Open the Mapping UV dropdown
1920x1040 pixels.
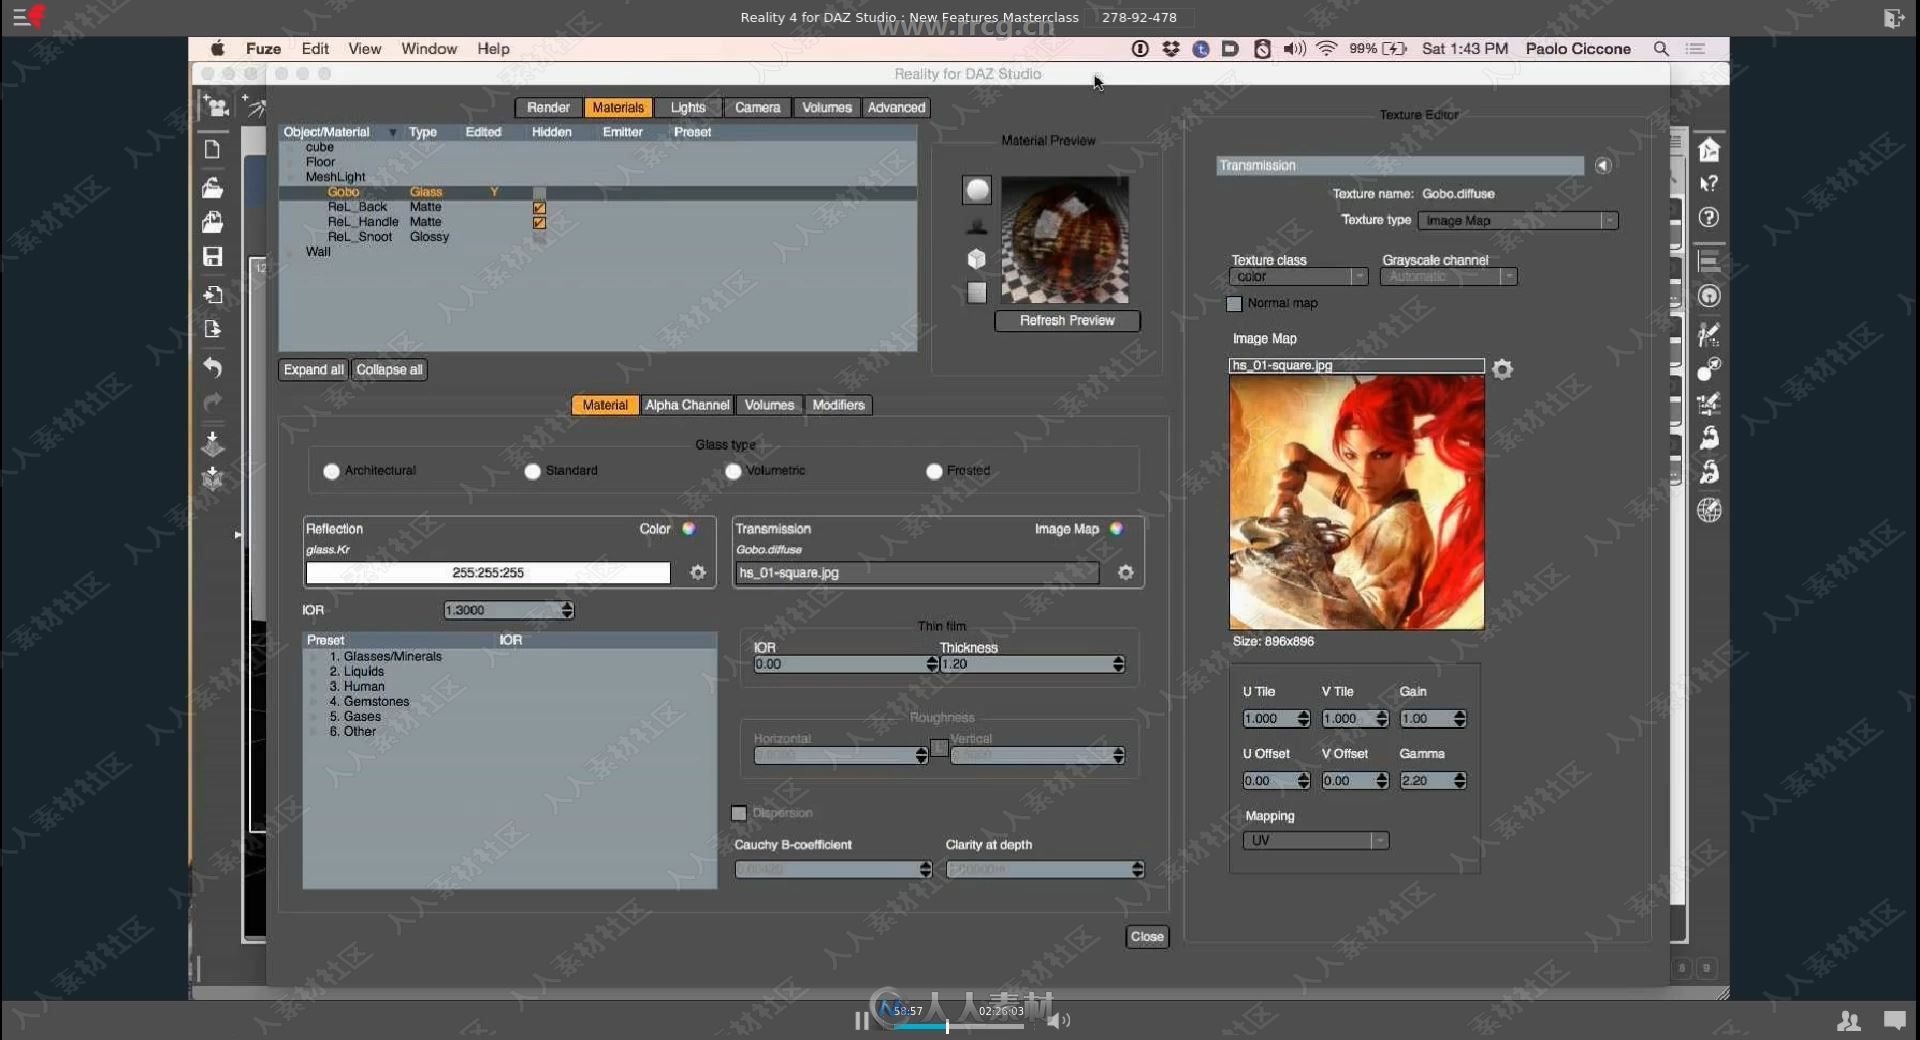pyautogui.click(x=1316, y=841)
